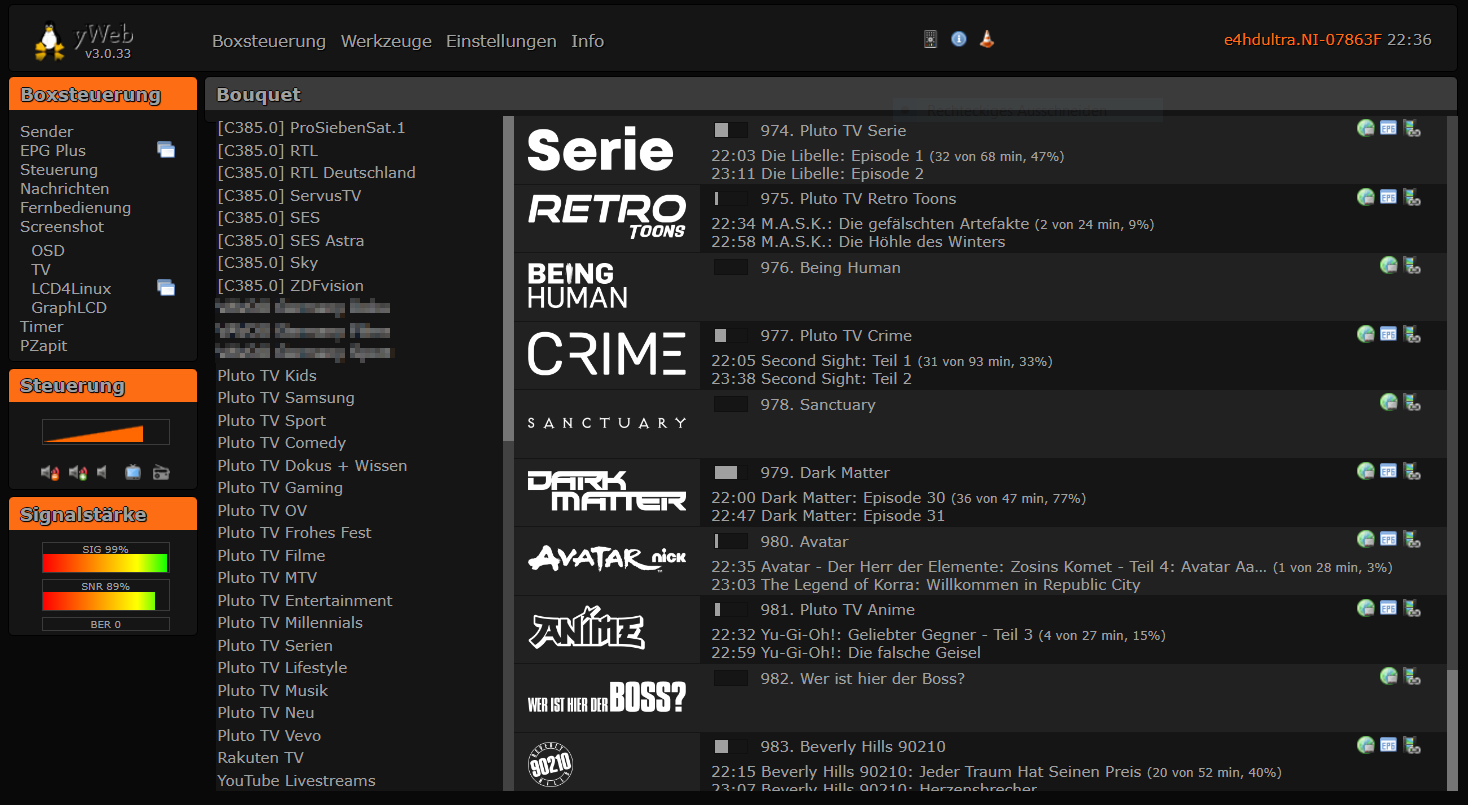Adjust the orange volume bar
The image size is (1468, 805).
(x=105, y=432)
